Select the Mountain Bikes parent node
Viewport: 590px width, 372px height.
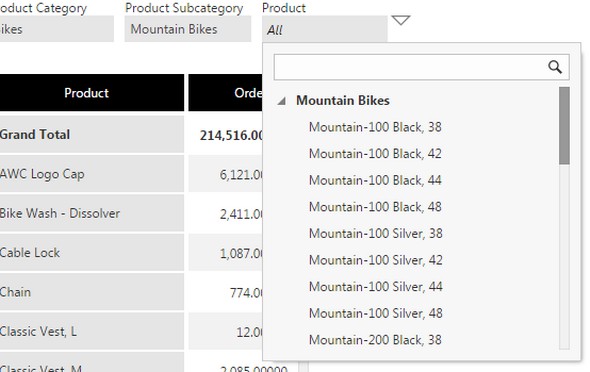pyautogui.click(x=343, y=101)
